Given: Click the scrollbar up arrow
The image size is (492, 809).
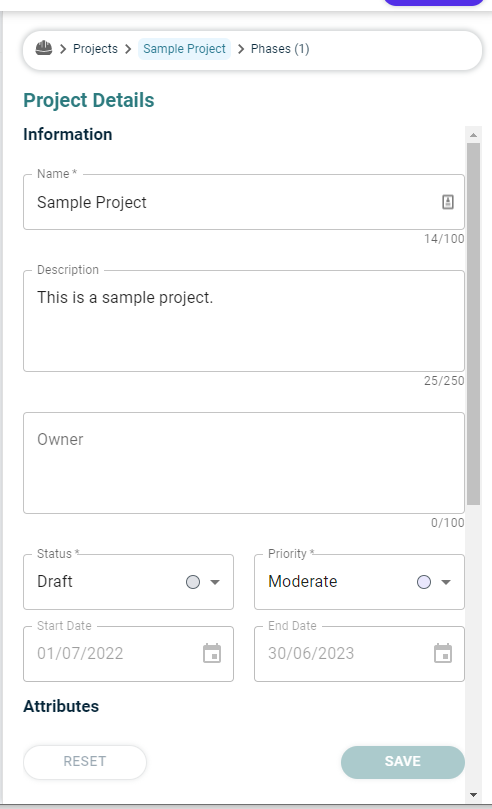Looking at the screenshot, I should click(x=473, y=135).
